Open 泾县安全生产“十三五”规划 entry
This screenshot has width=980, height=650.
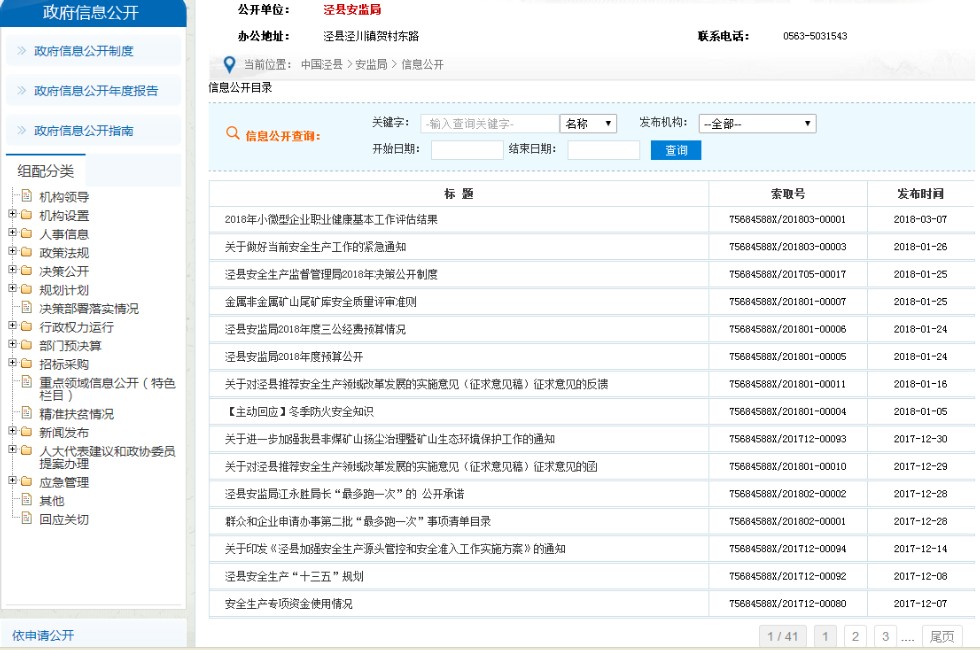pyautogui.click(x=294, y=576)
